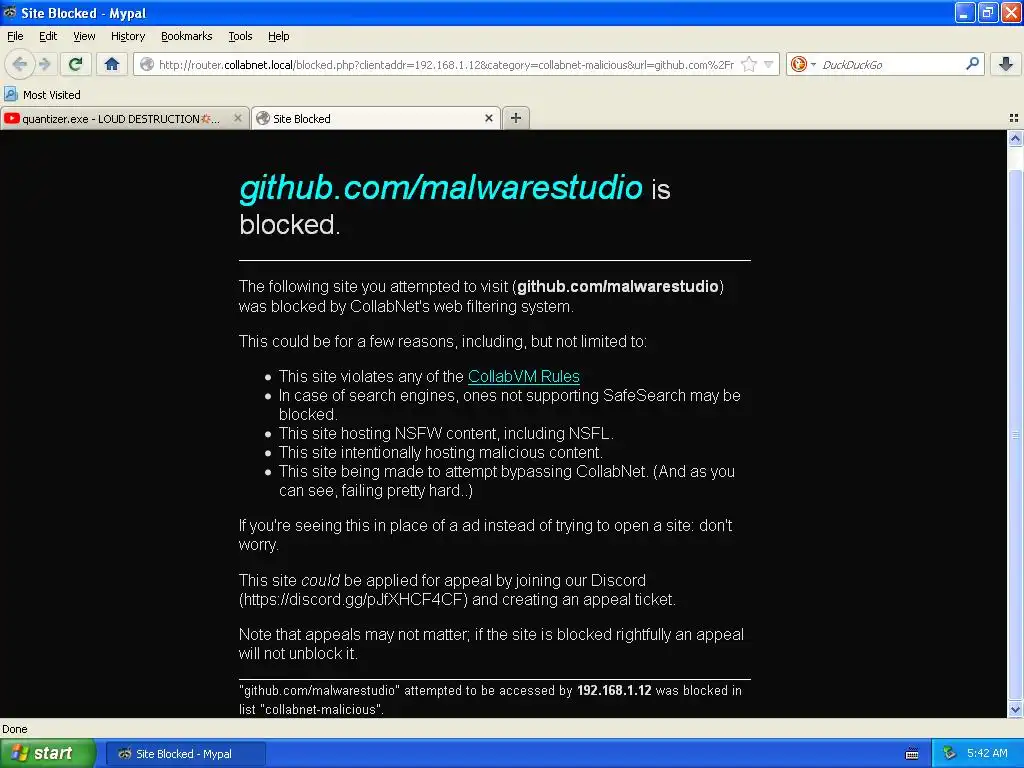This screenshot has height=768, width=1024.
Task: Click the YouTube favicon on quantizer.exe tab
Action: [11, 118]
